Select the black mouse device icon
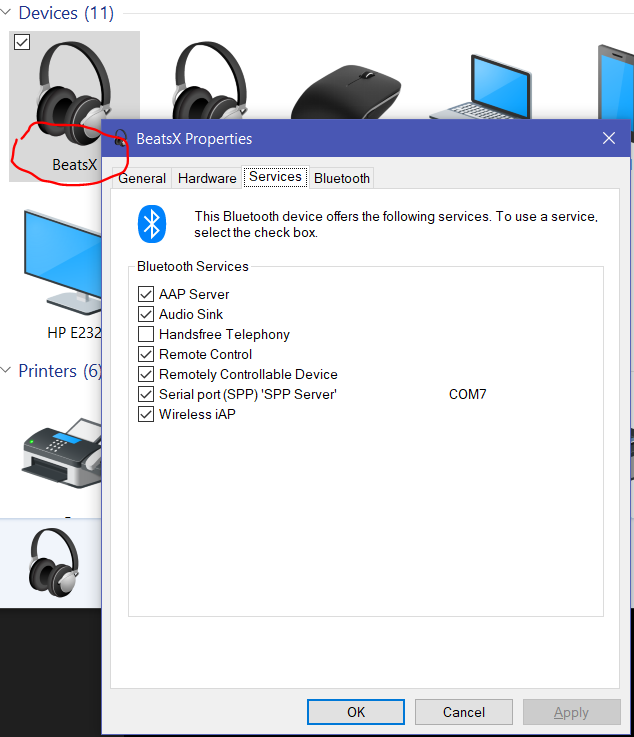The width and height of the screenshot is (634, 737). point(346,92)
